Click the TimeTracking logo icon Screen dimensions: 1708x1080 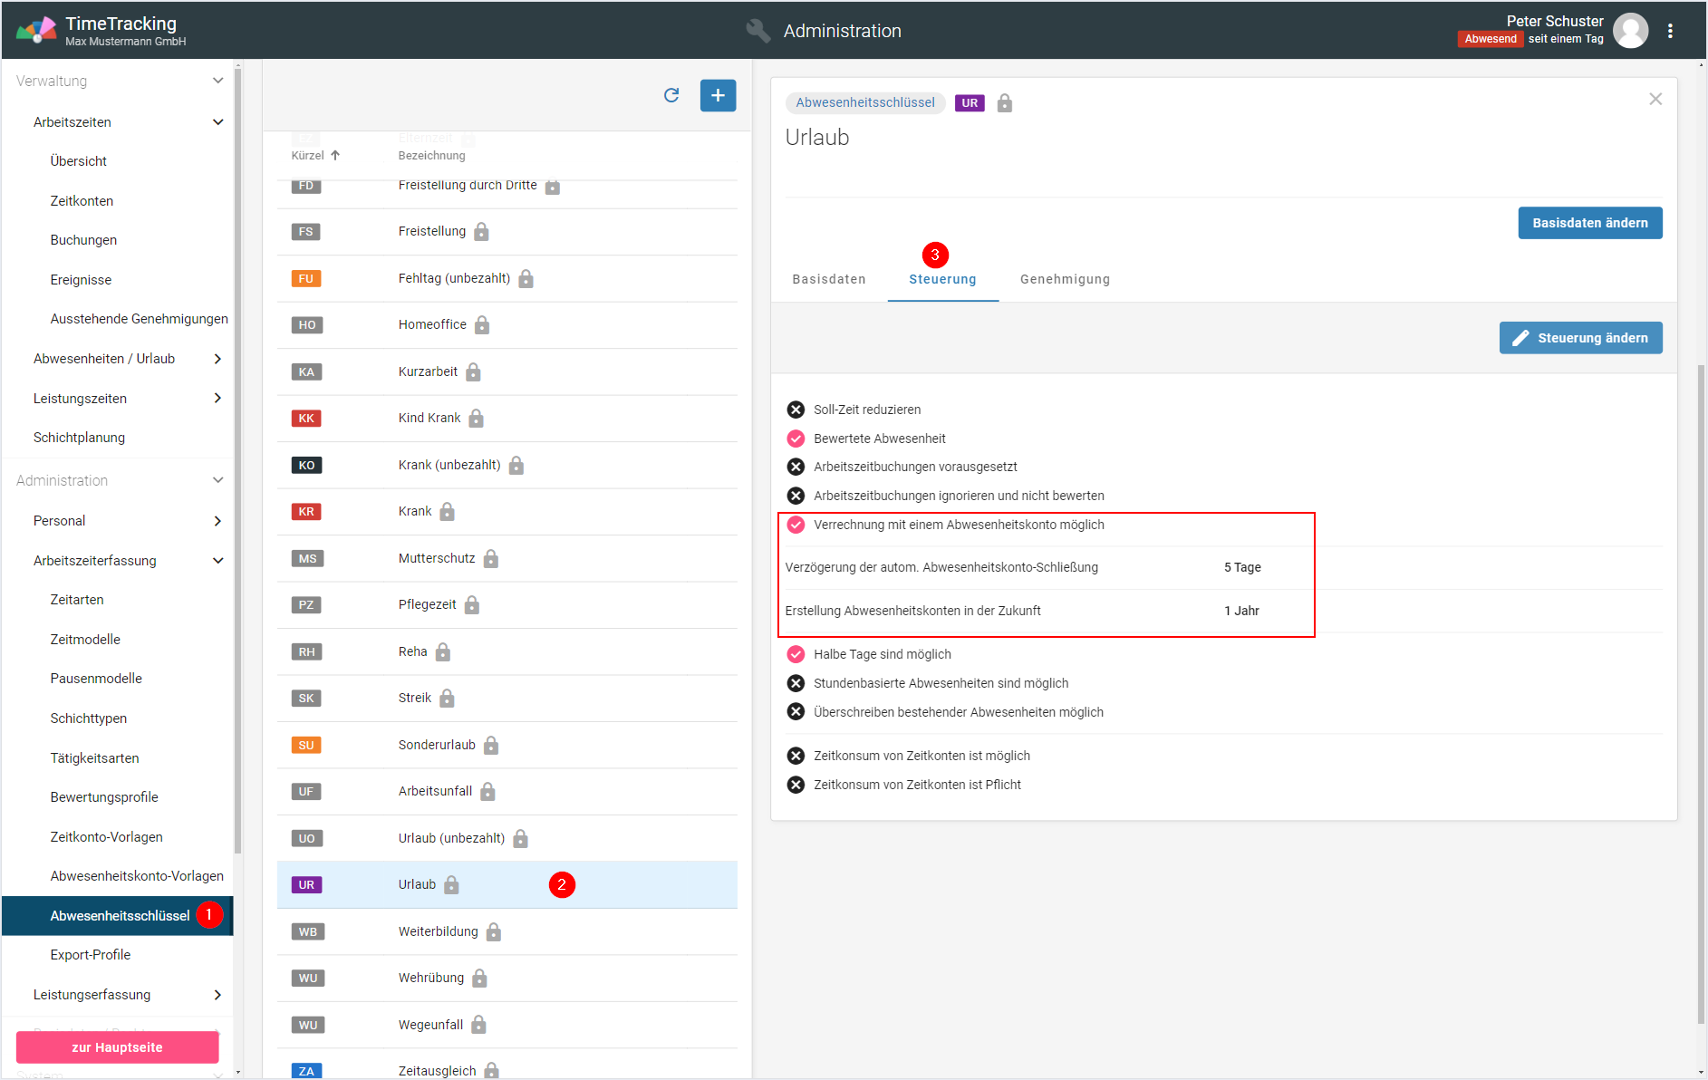pos(36,30)
